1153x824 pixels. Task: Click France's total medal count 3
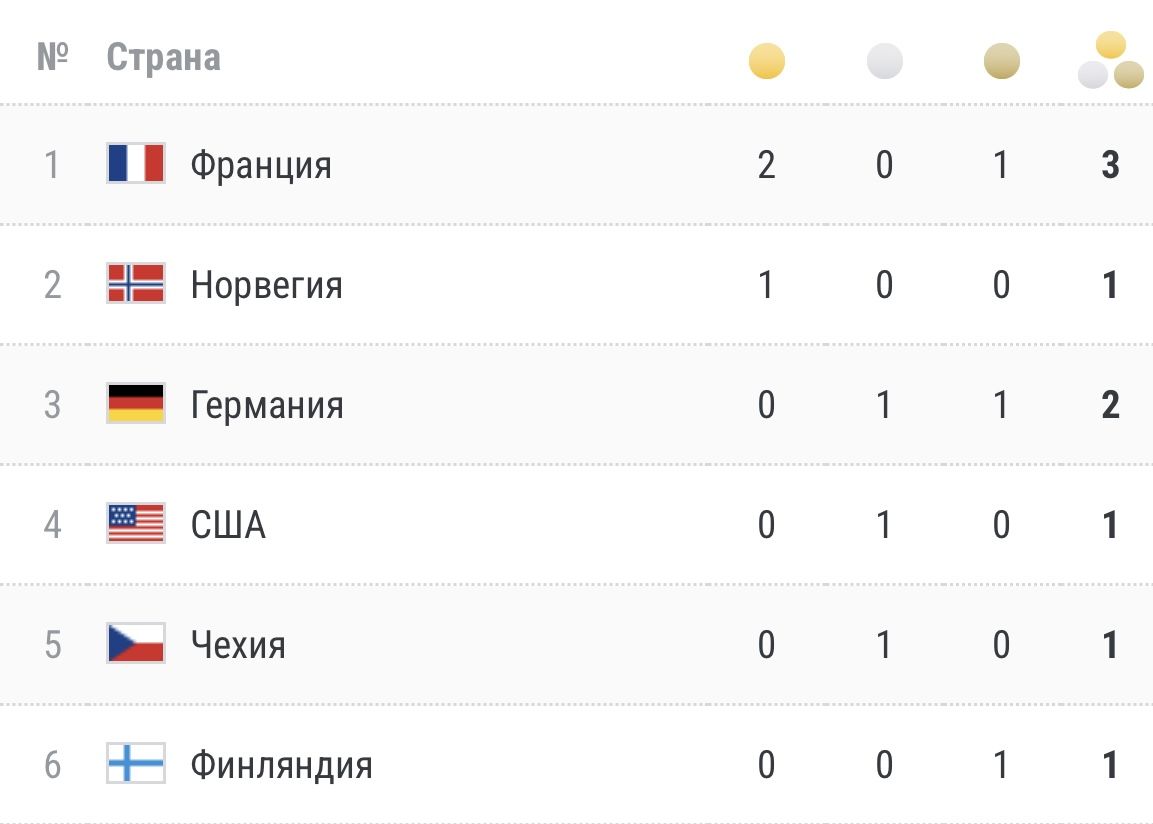click(x=1110, y=164)
